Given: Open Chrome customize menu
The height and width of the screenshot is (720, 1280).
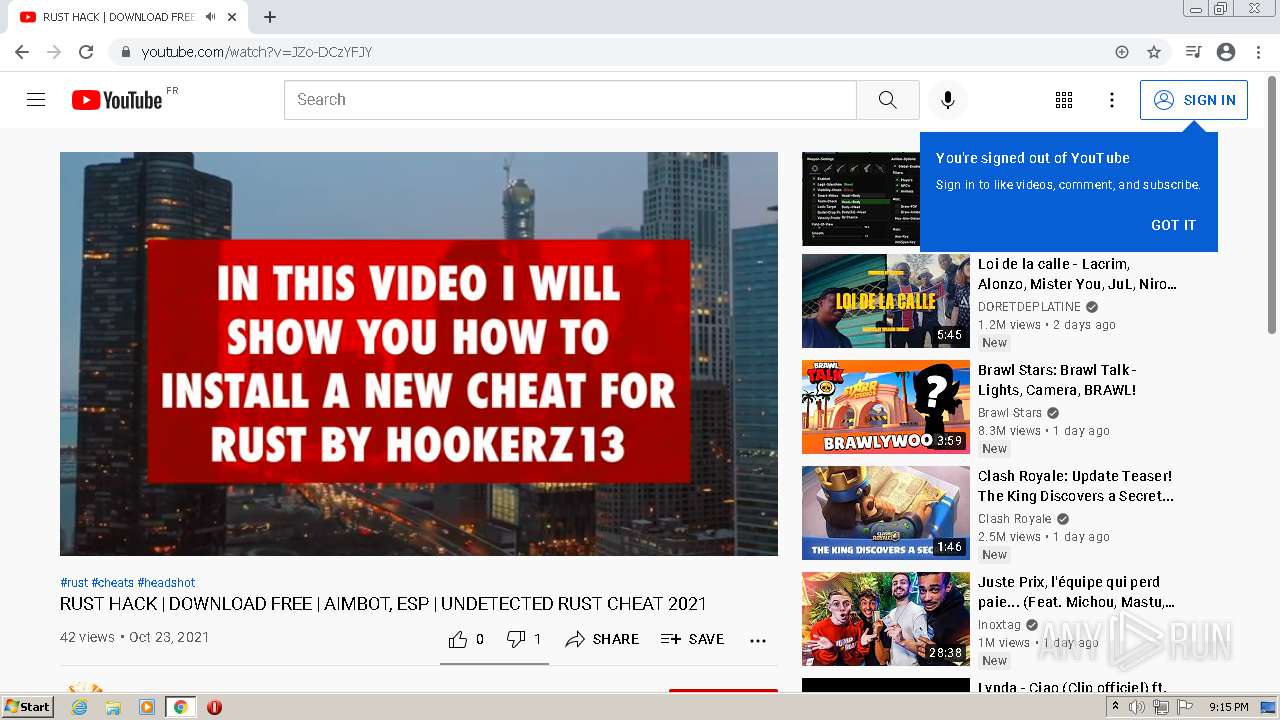Looking at the screenshot, I should pyautogui.click(x=1258, y=52).
